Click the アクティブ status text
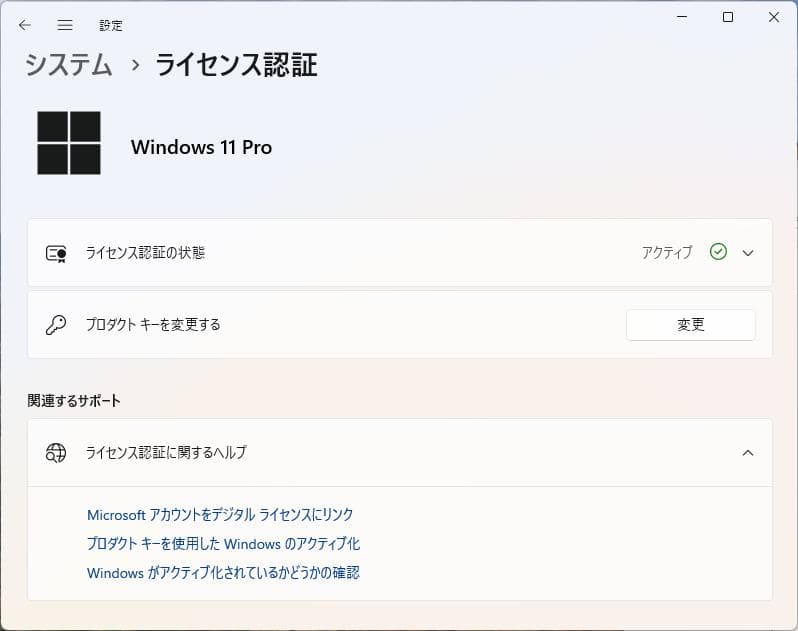 pyautogui.click(x=667, y=252)
